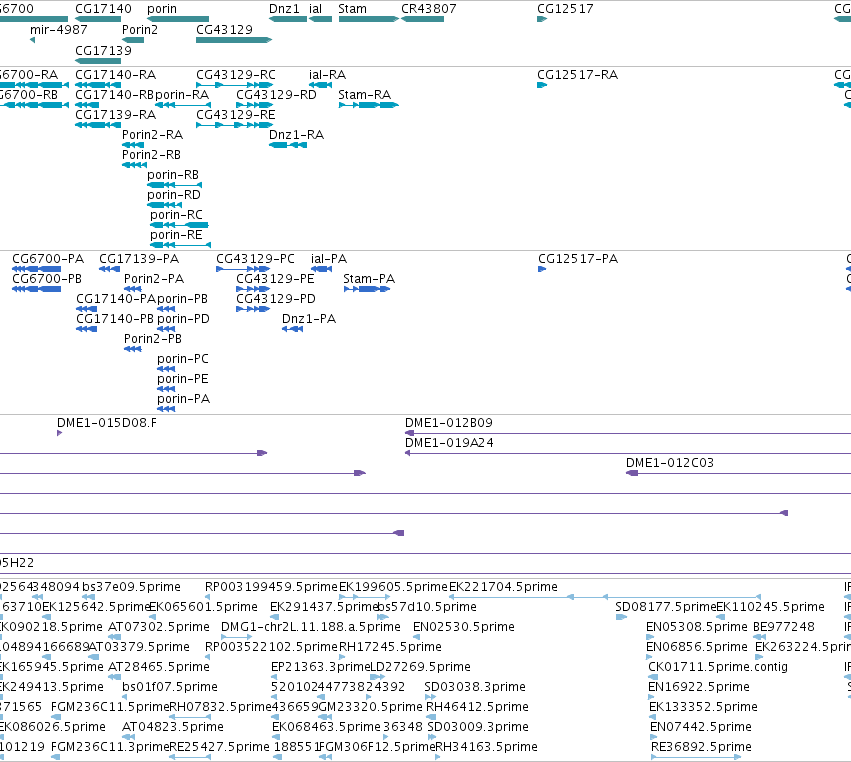Screen dimensions: 851x762
Task: Select EST label bs37e09.5prime
Action: click(131, 587)
